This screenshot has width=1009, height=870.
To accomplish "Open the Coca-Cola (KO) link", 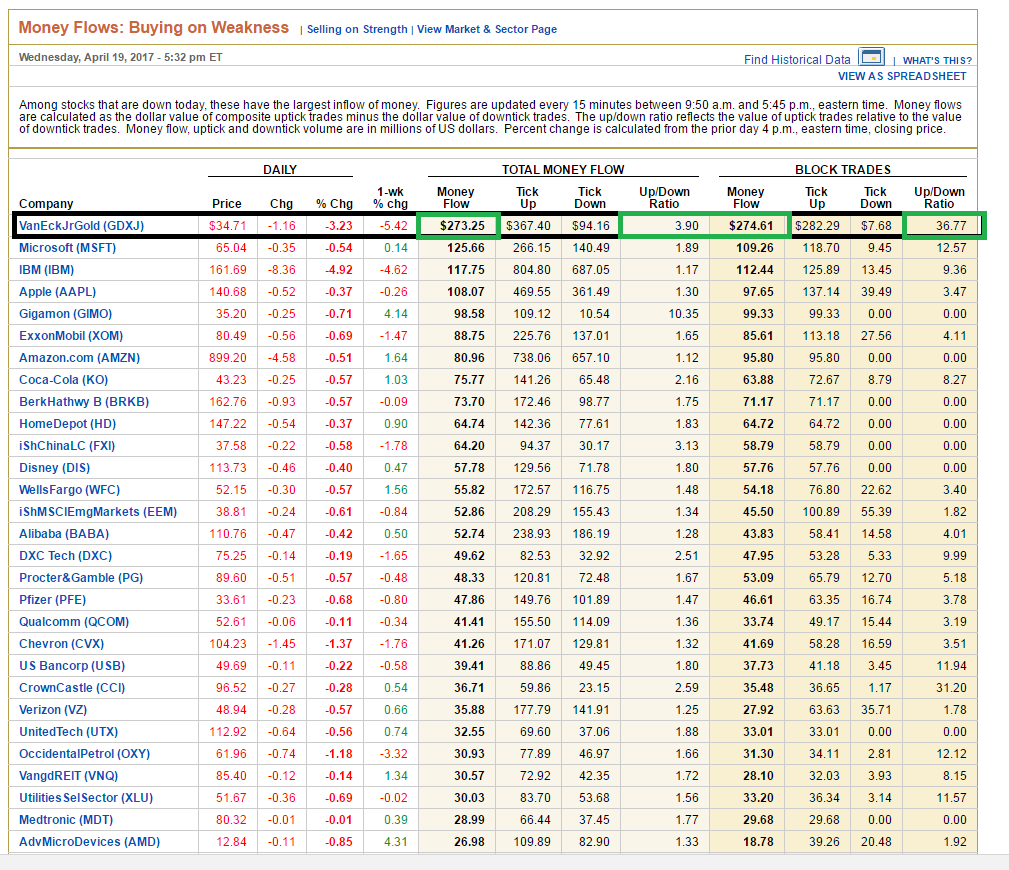I will coord(64,380).
